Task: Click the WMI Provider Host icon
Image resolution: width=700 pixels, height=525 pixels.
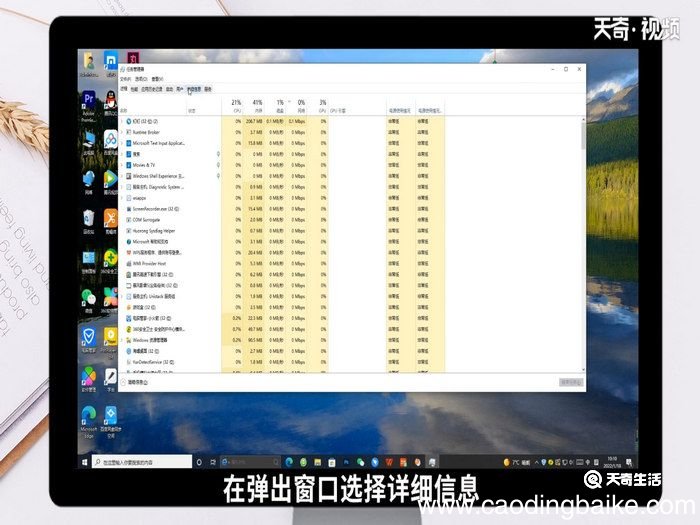Action: tap(129, 263)
